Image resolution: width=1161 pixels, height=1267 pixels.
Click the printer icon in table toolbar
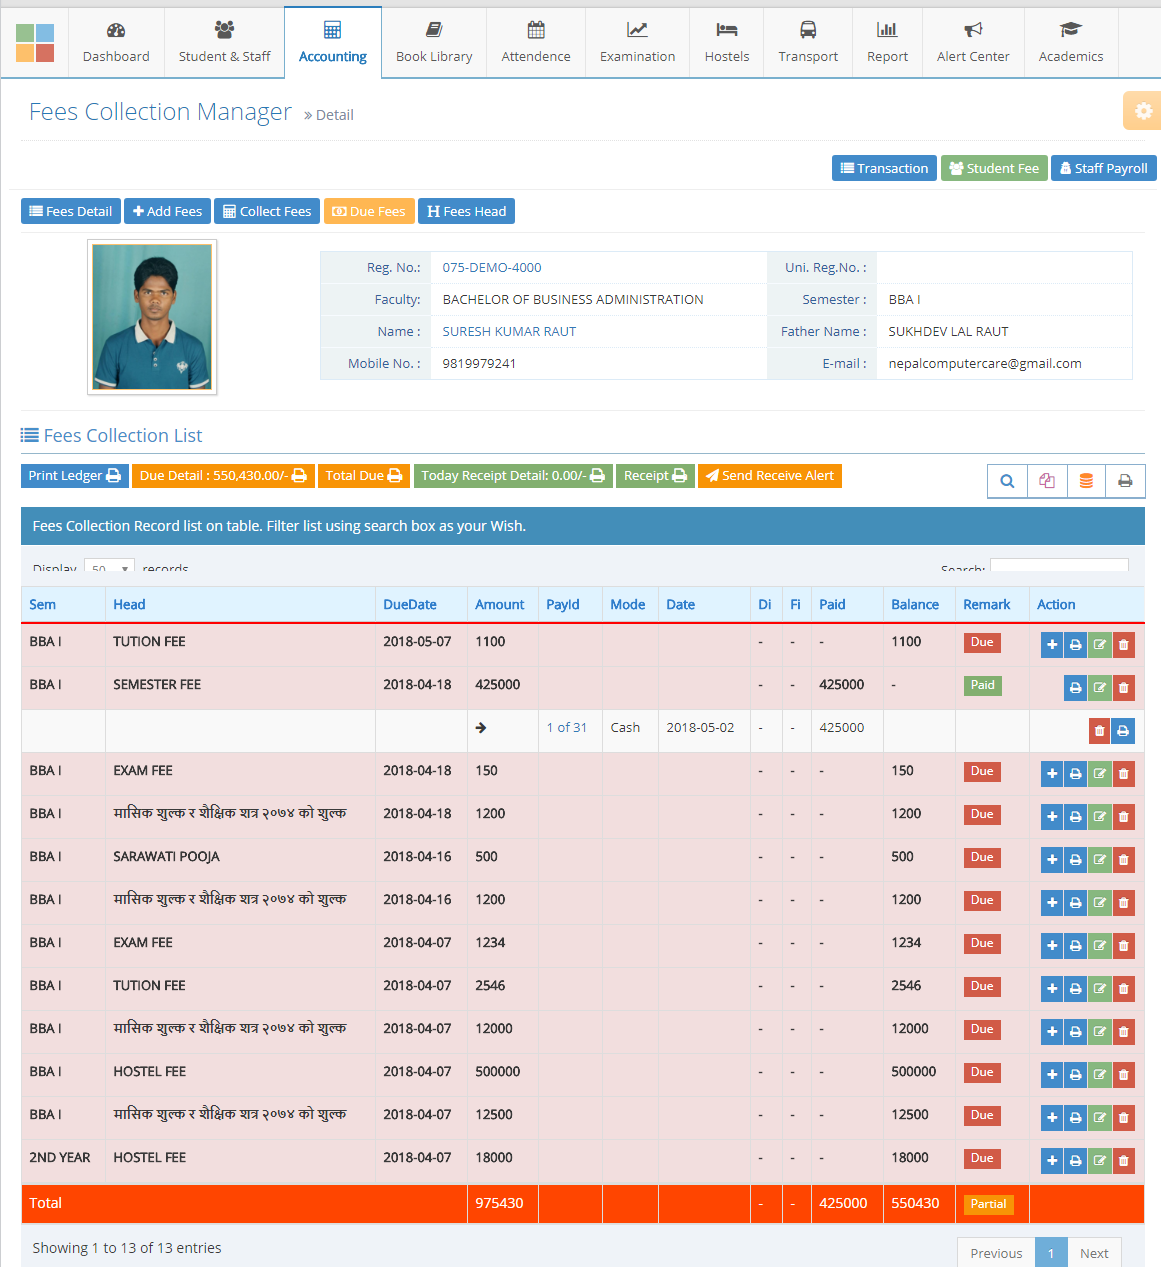tap(1125, 481)
